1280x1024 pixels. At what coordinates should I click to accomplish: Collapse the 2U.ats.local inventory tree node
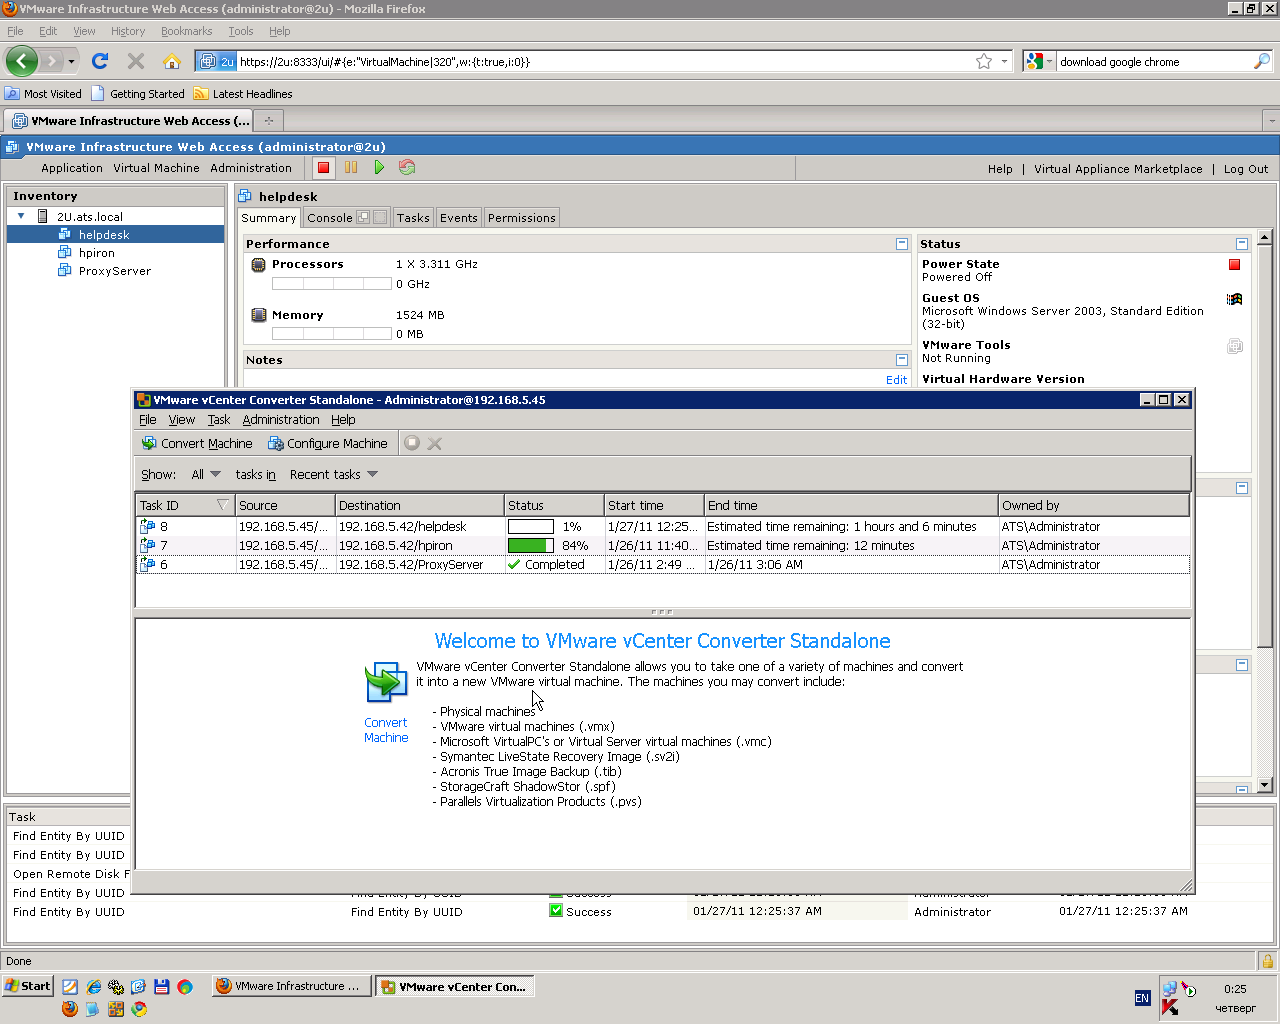21,216
